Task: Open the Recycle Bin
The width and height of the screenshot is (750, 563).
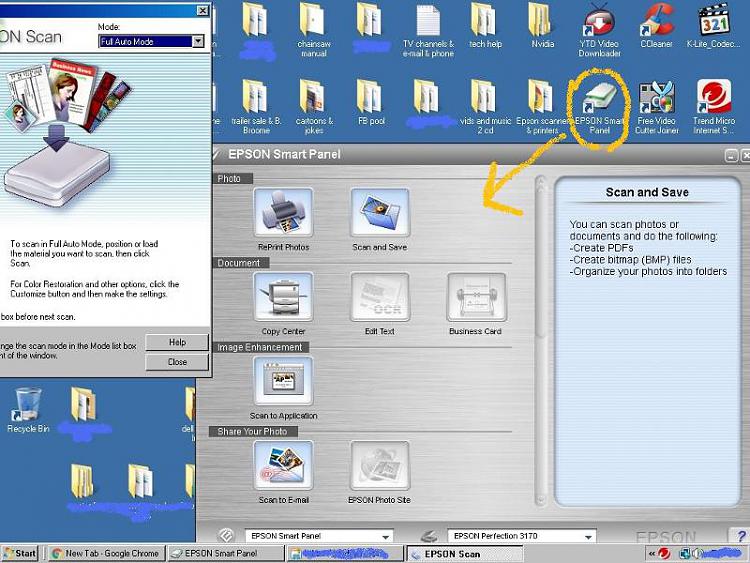Action: [x=28, y=410]
